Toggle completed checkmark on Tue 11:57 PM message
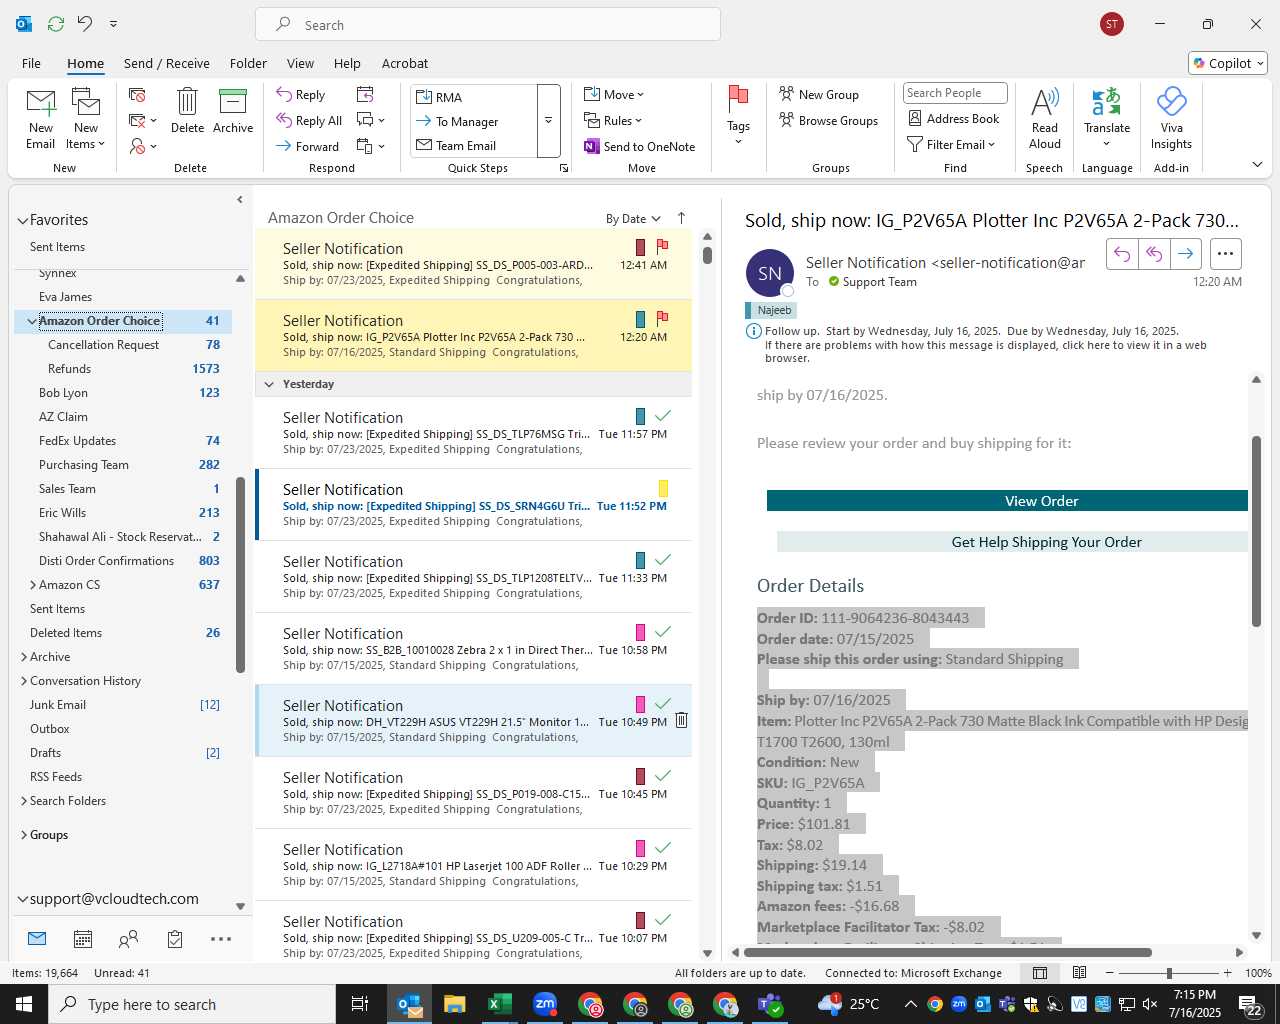The image size is (1280, 1024). point(662,415)
